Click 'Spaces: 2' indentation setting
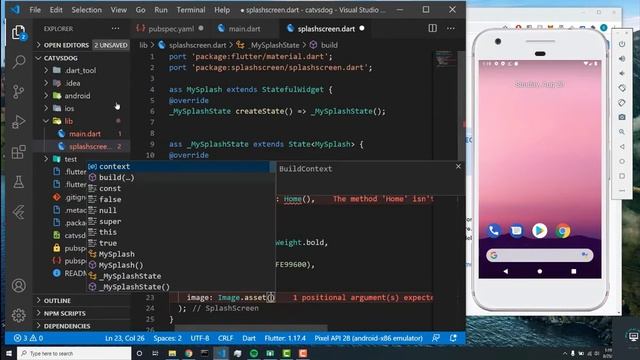Viewport: 640px width, 360px height. (x=168, y=338)
